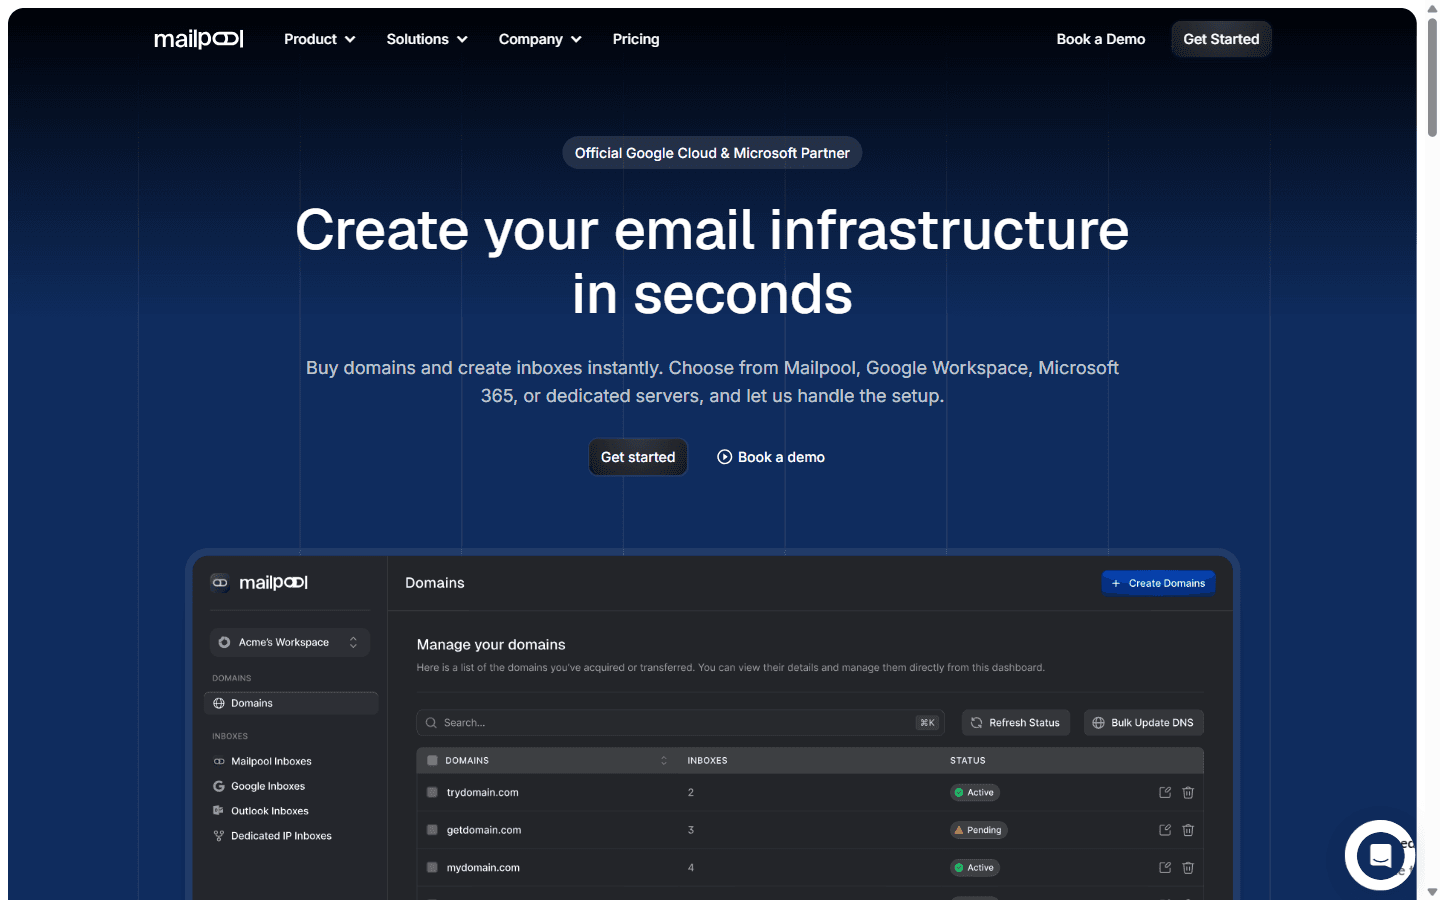Viewport: 1440px width, 900px height.
Task: Click the scrollbar down arrow
Action: point(1432,891)
